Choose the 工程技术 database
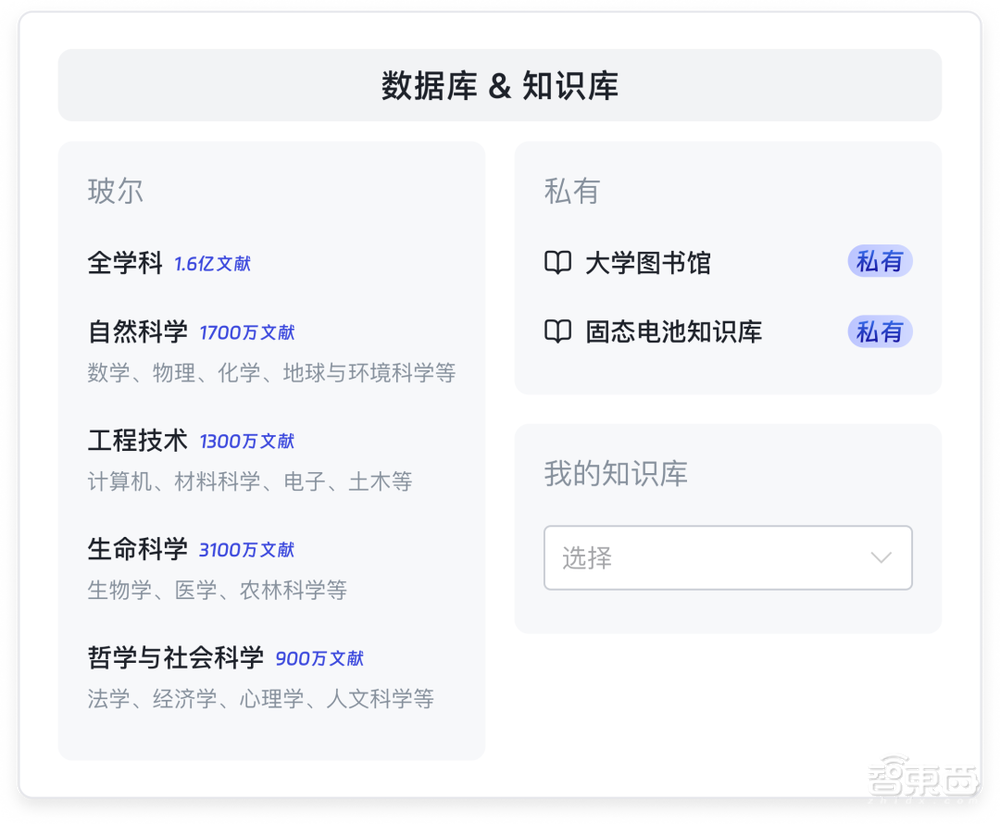 (x=138, y=439)
